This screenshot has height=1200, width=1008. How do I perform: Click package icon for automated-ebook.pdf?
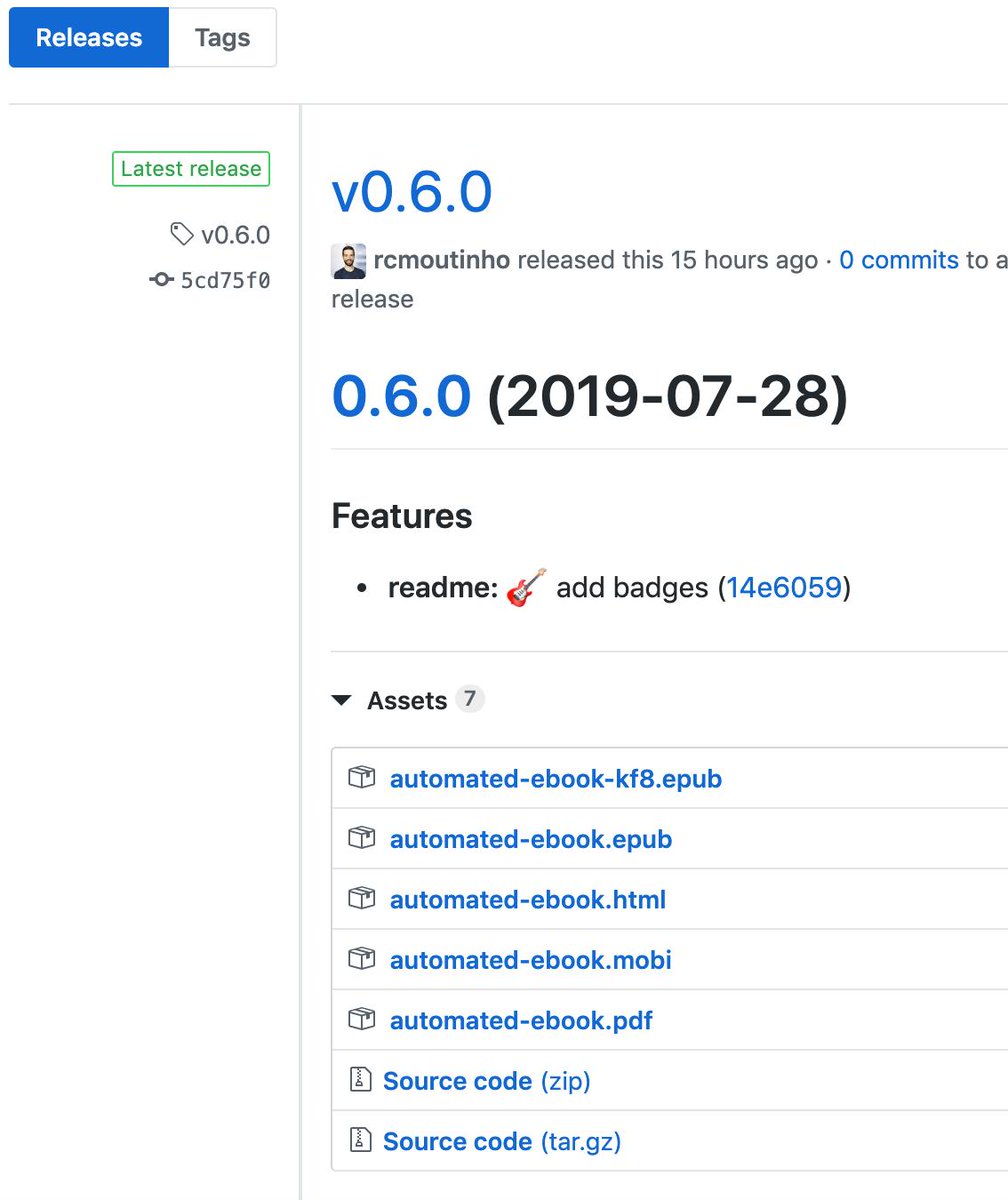click(x=361, y=1019)
